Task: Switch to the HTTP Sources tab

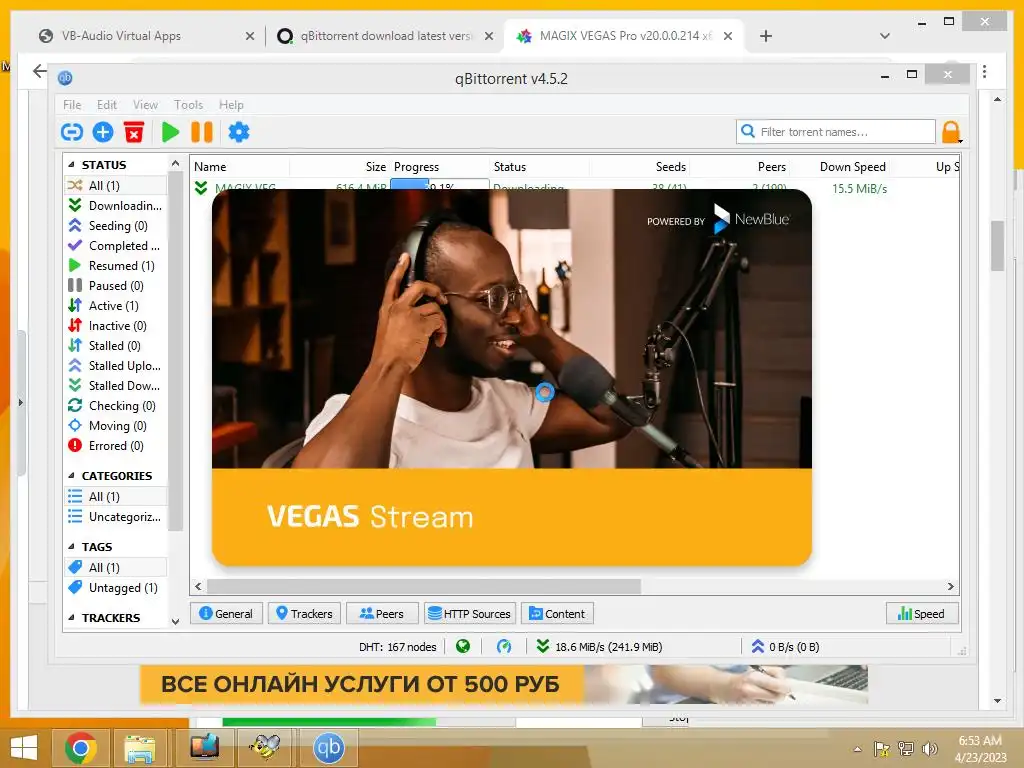Action: pos(470,614)
